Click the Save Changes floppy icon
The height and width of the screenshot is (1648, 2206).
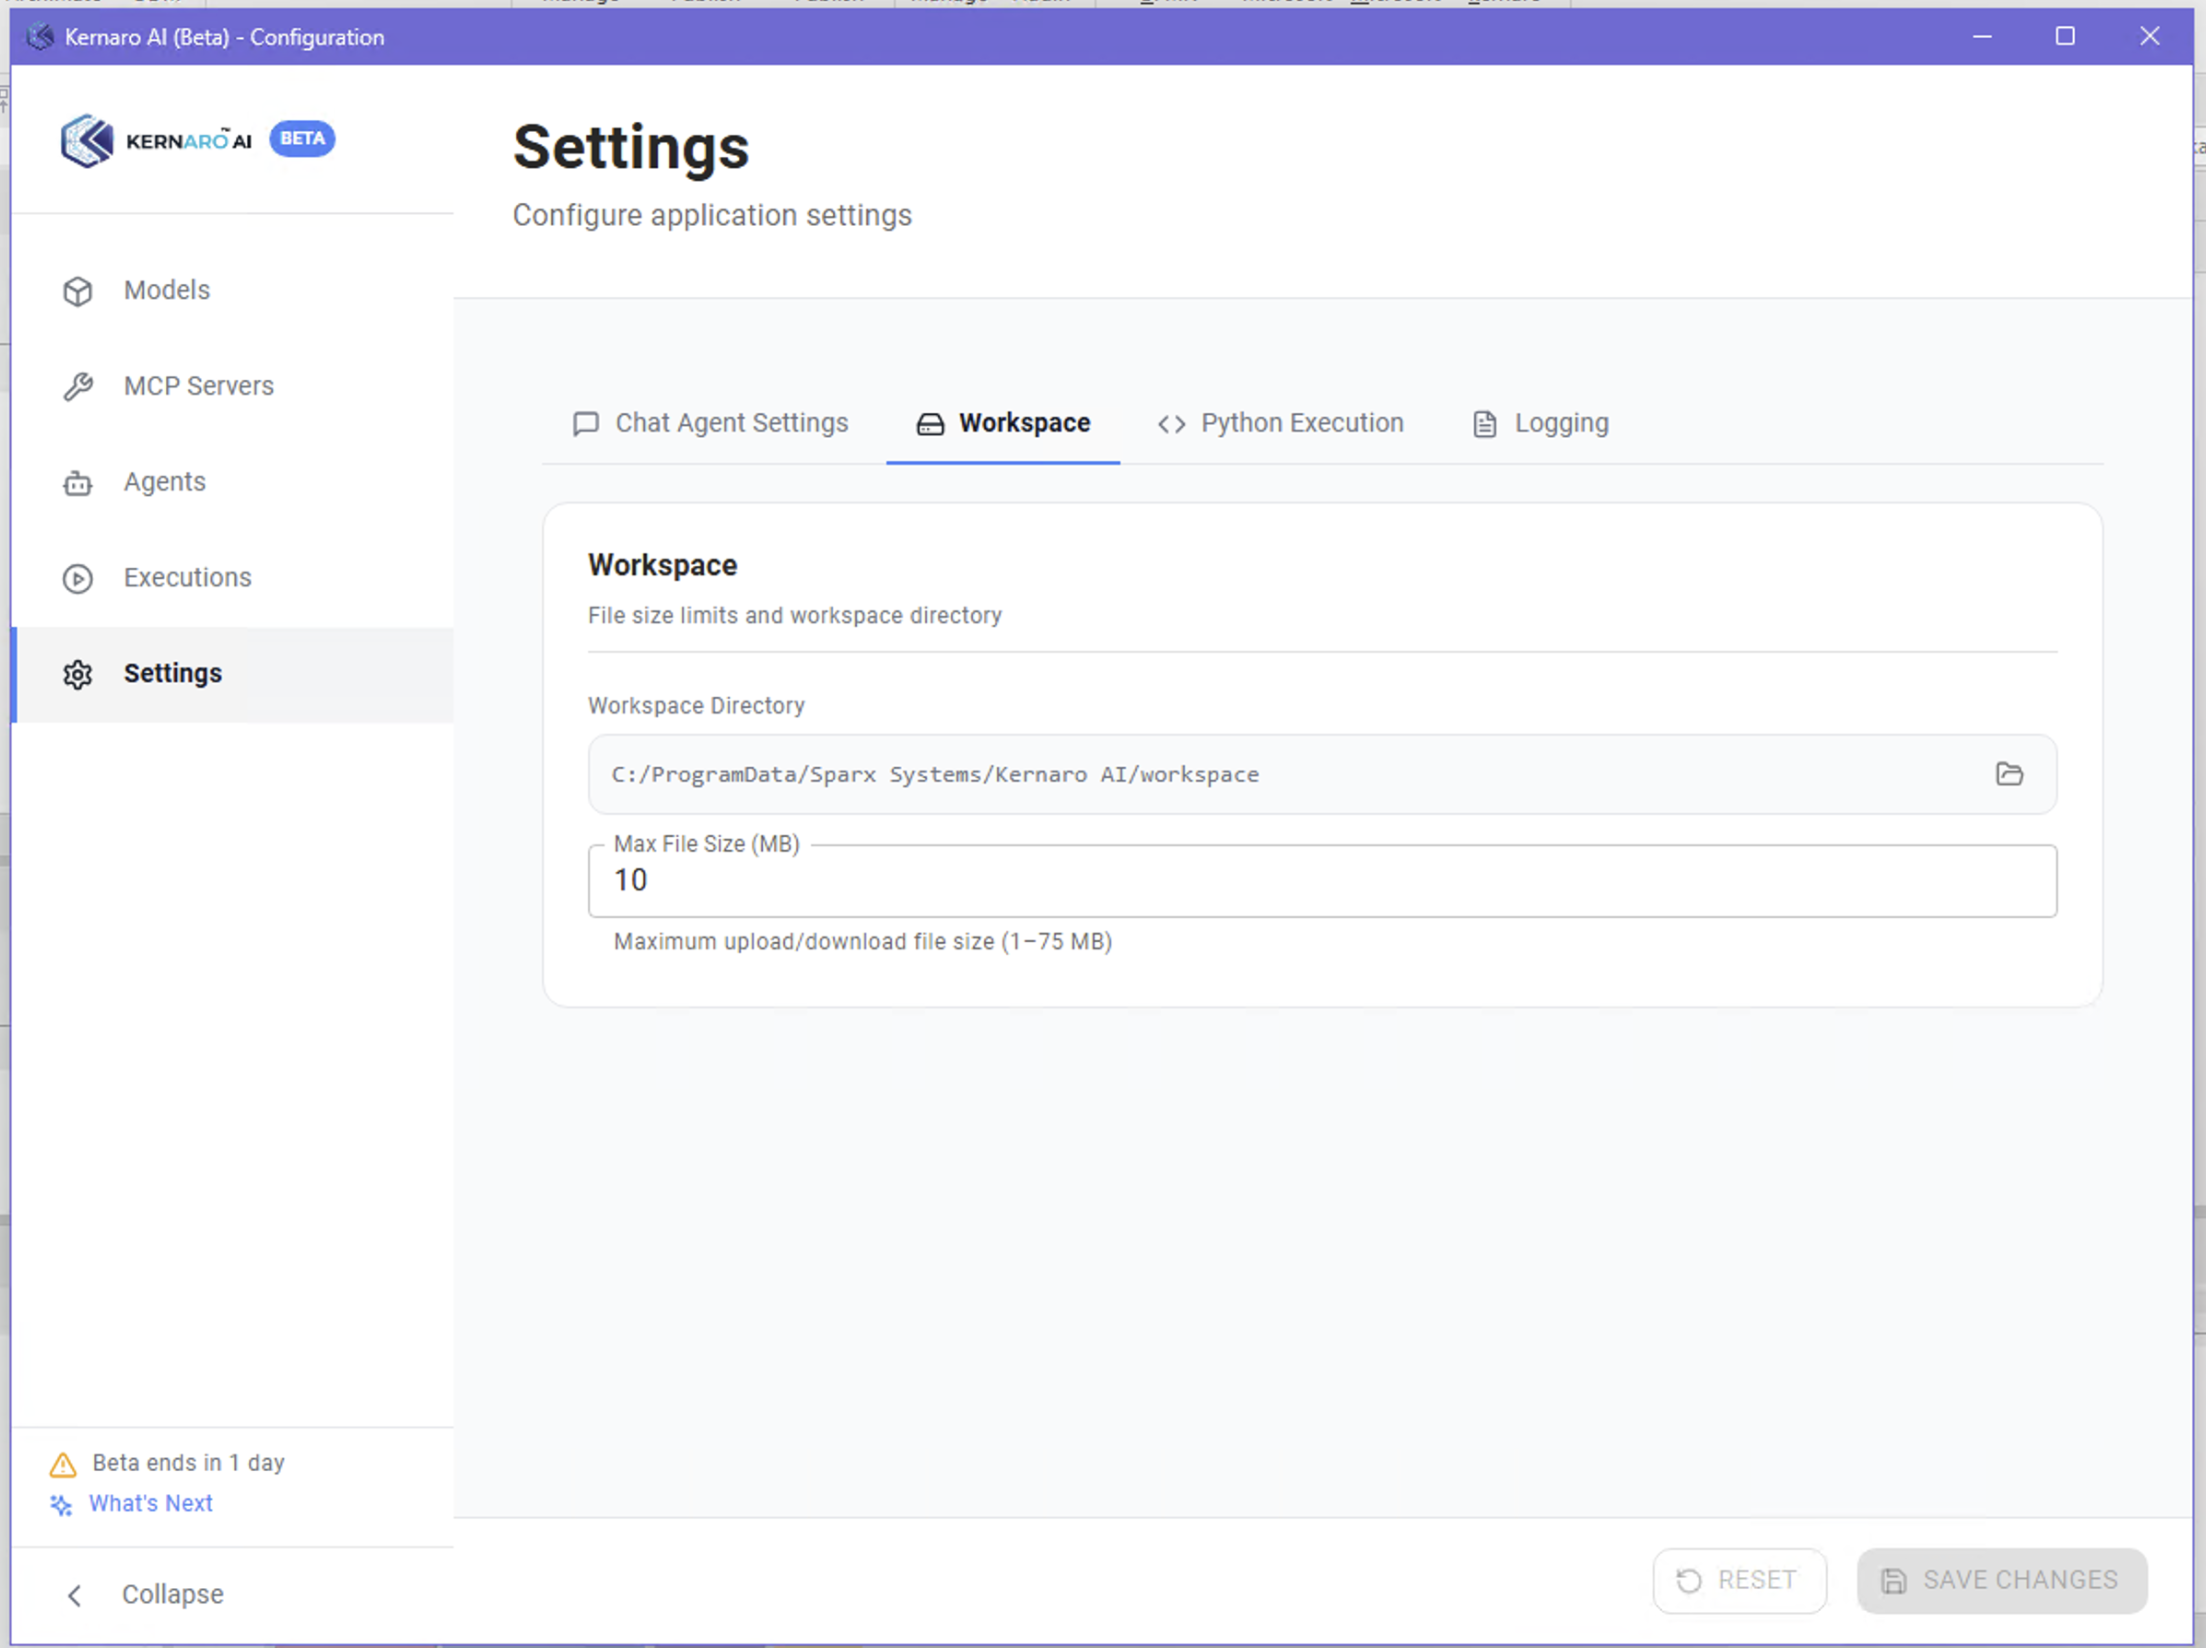click(1893, 1581)
